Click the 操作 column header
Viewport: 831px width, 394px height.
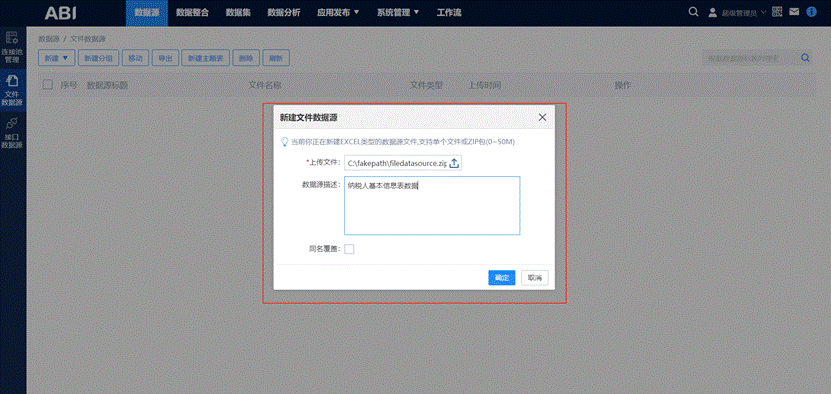[x=623, y=85]
